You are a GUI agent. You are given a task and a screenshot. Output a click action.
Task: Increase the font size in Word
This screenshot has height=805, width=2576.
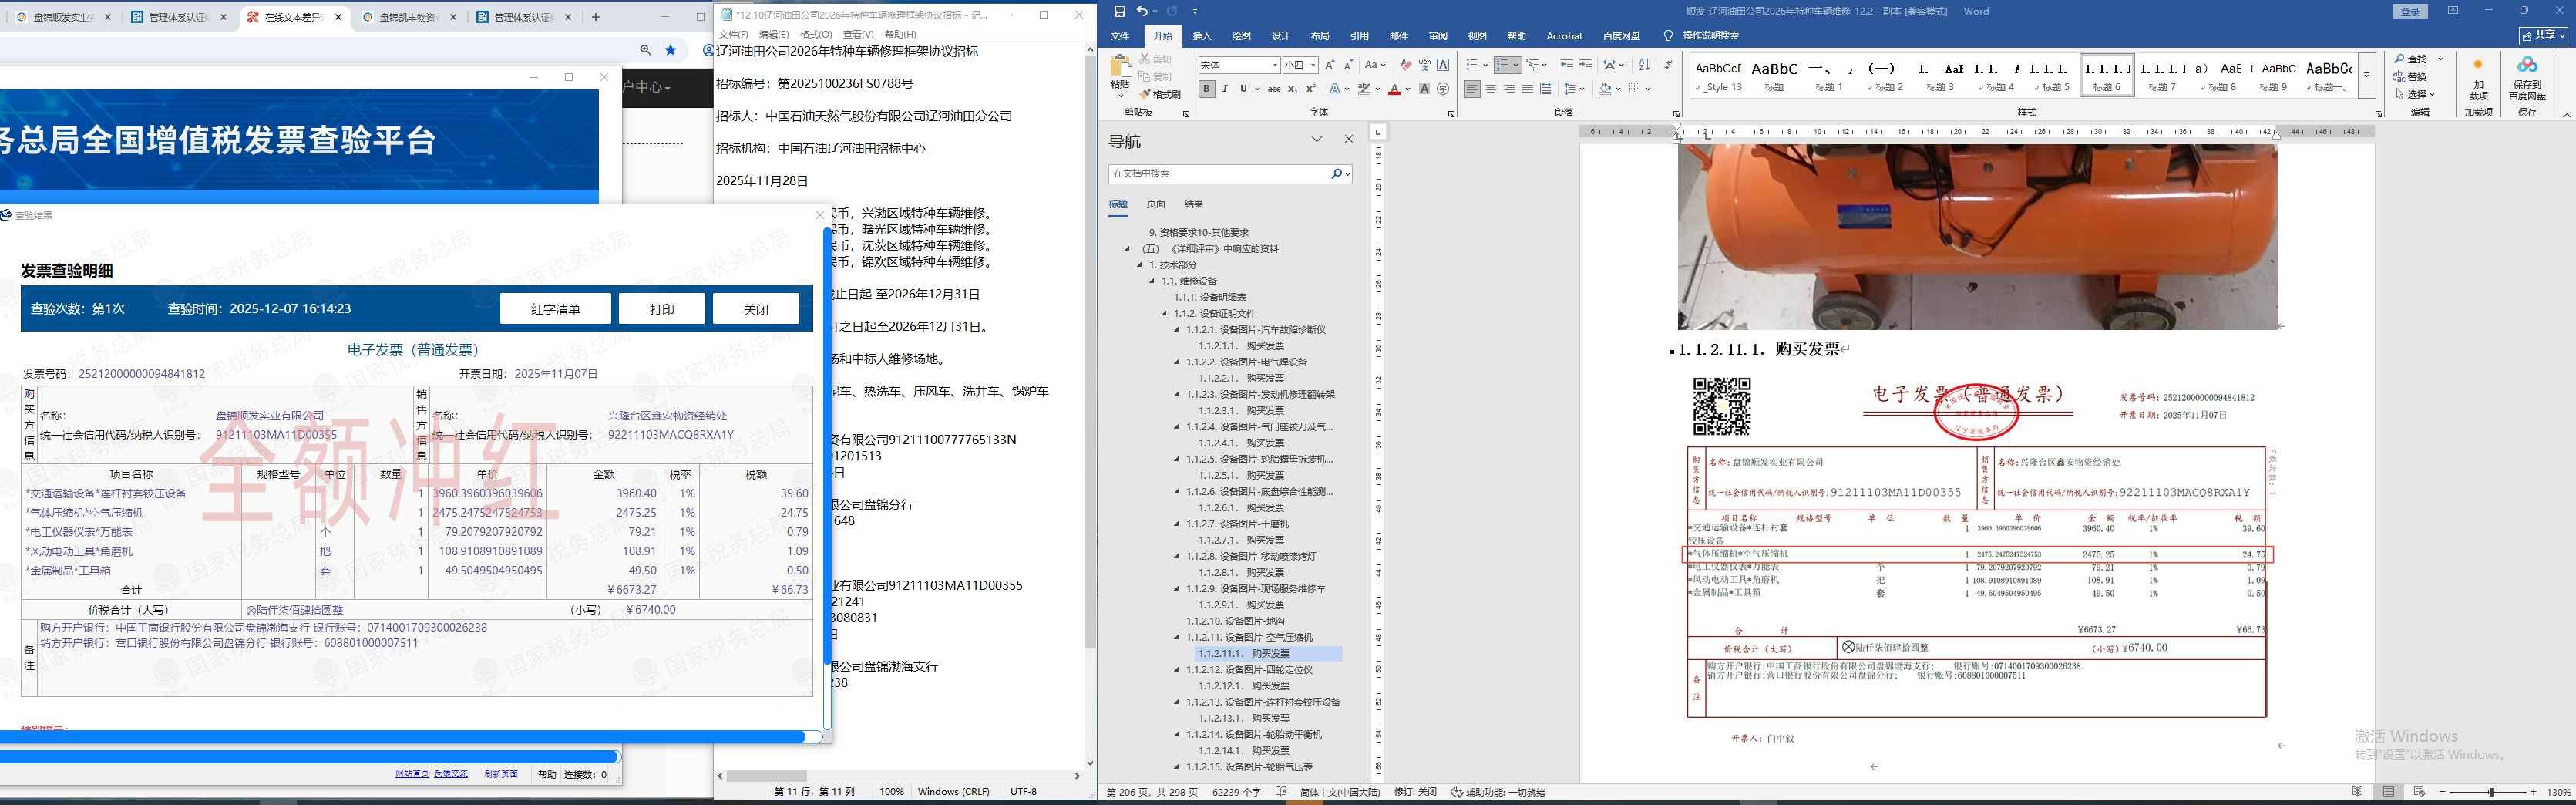(x=1329, y=65)
